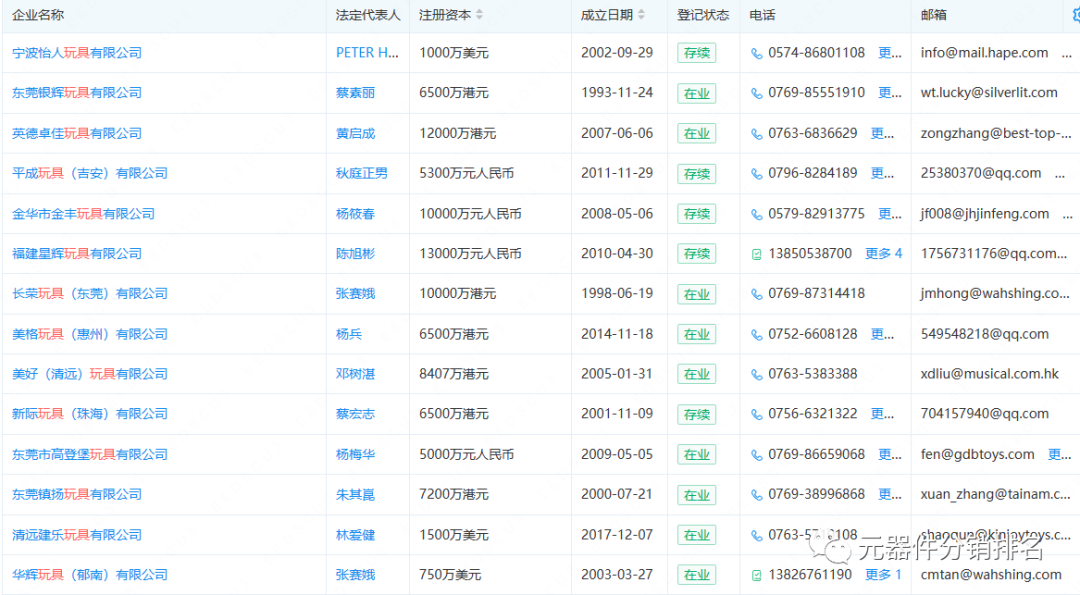This screenshot has height=595, width=1080.
Task: Open 东莞市高登堡玩具有限公司 link
Action: [90, 455]
